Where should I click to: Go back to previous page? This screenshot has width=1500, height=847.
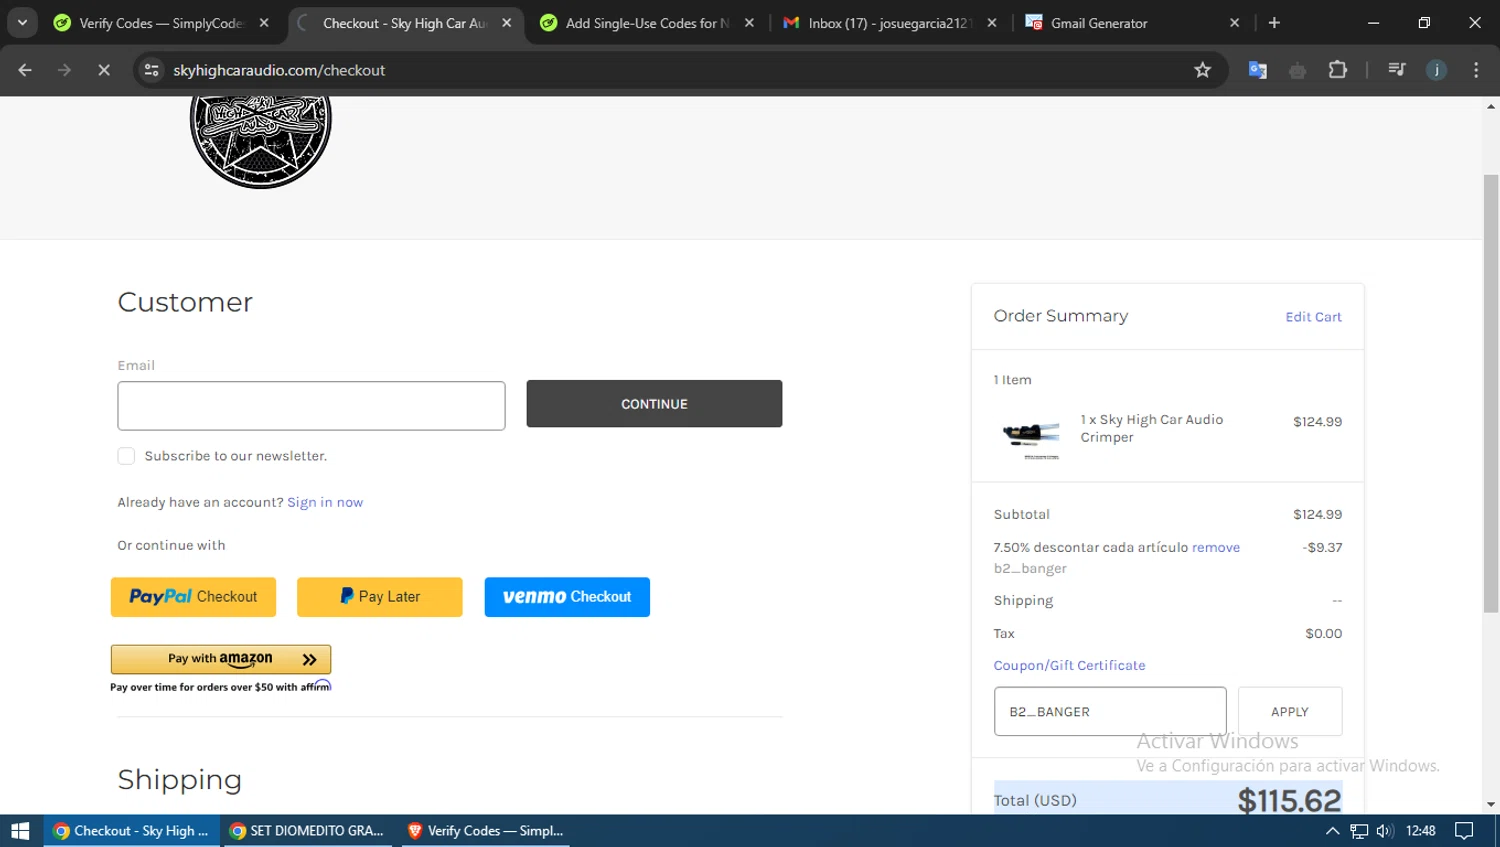25,70
